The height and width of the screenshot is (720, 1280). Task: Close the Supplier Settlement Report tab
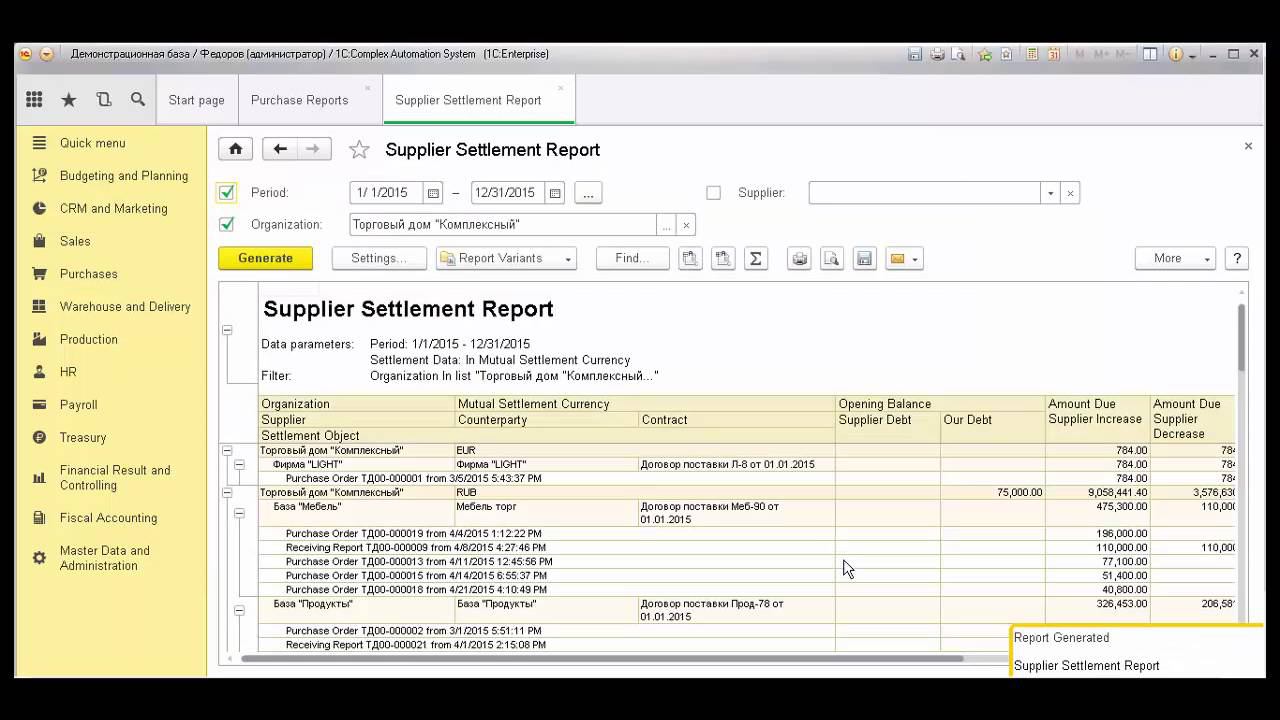point(560,88)
